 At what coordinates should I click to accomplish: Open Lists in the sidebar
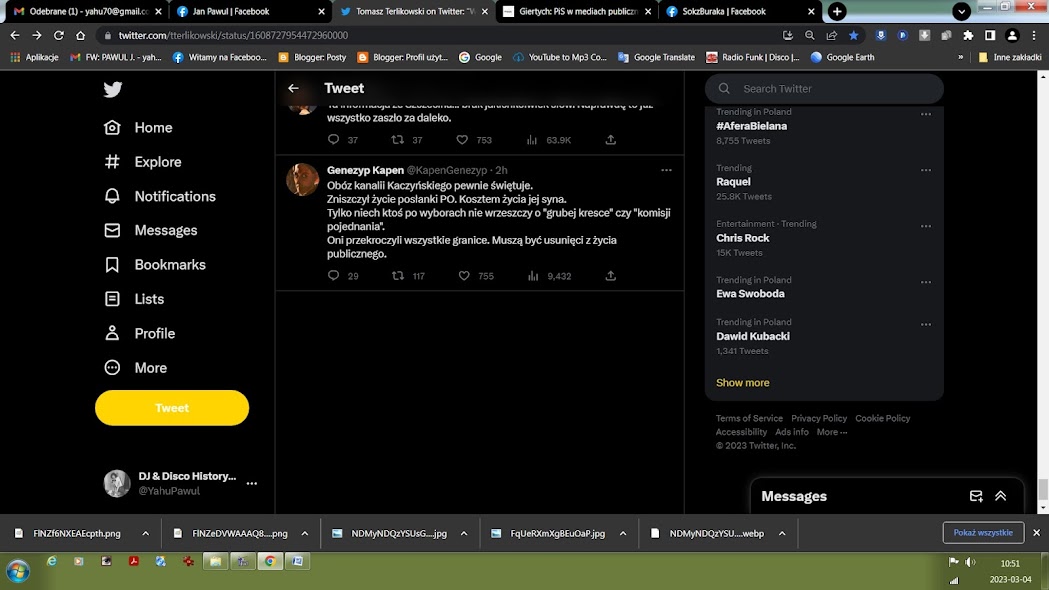(134, 299)
